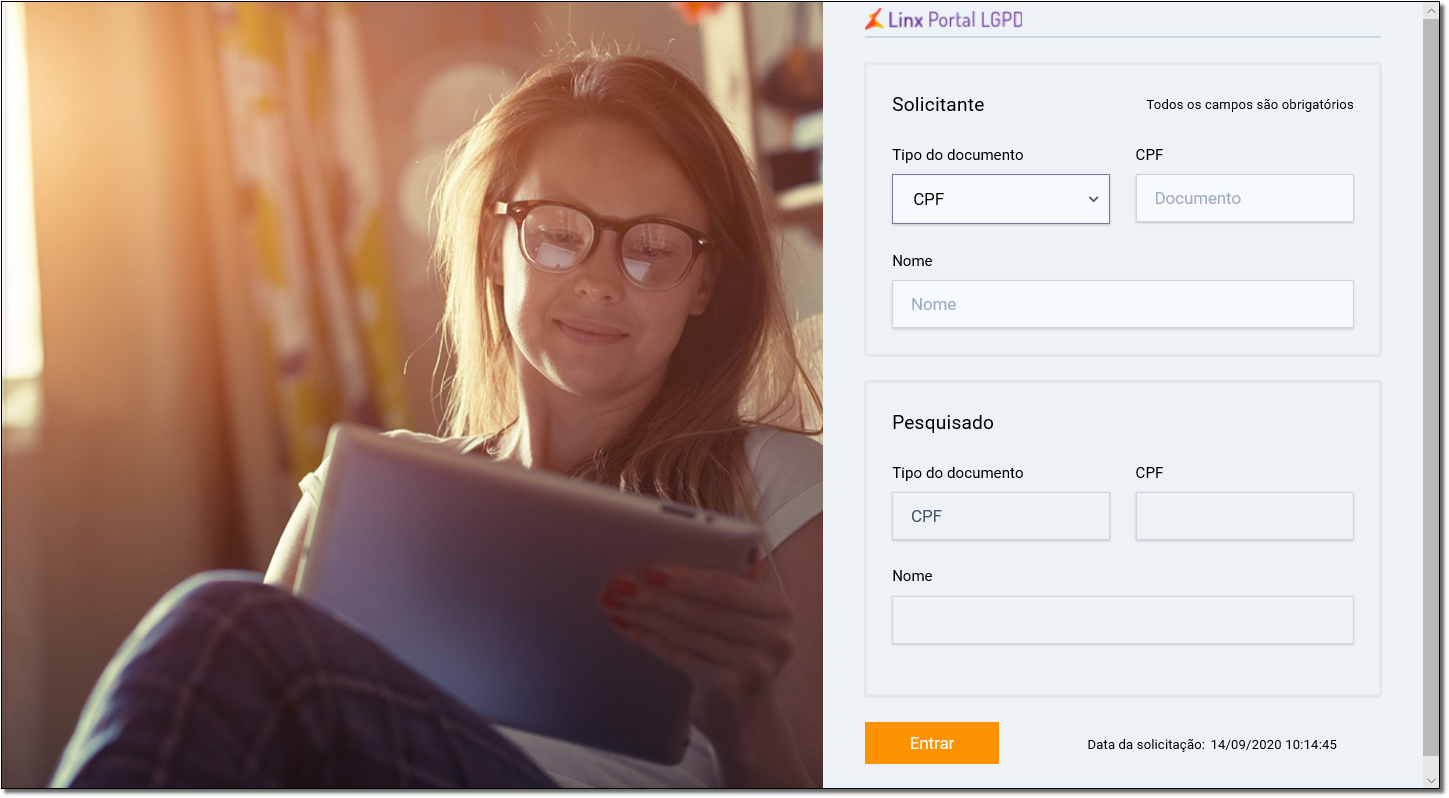Image resolution: width=1449 pixels, height=798 pixels.
Task: Click the 'Nome' label under Solicitante
Action: click(912, 261)
